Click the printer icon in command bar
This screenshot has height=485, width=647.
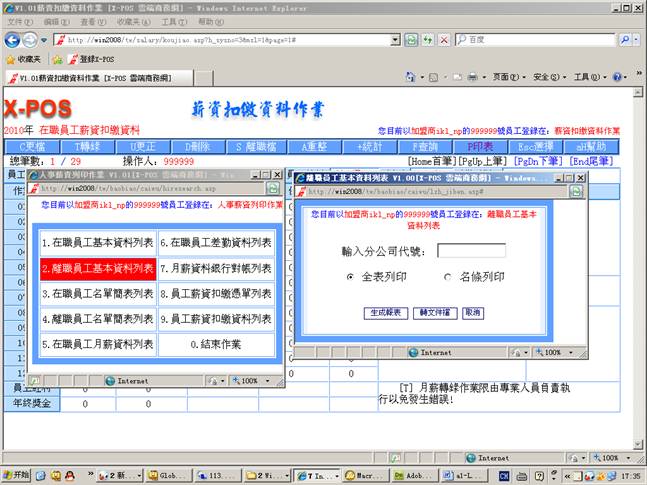click(x=472, y=77)
